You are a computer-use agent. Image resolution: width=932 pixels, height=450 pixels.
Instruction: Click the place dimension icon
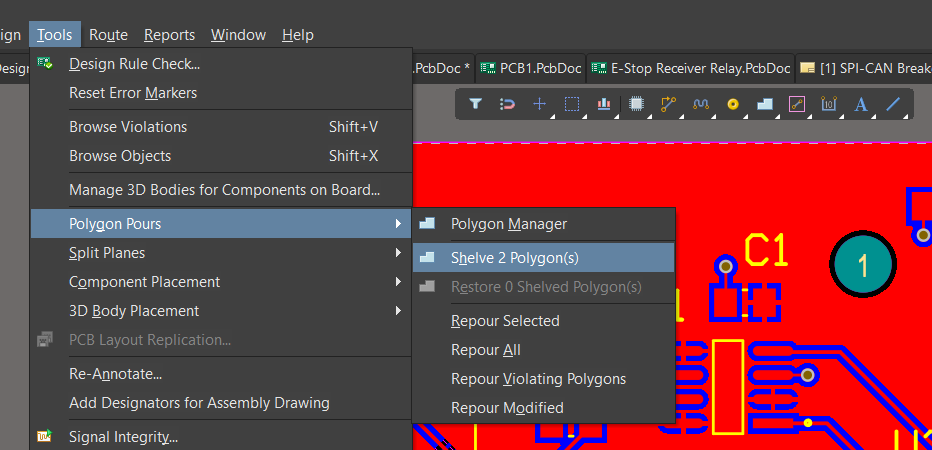tap(829, 104)
